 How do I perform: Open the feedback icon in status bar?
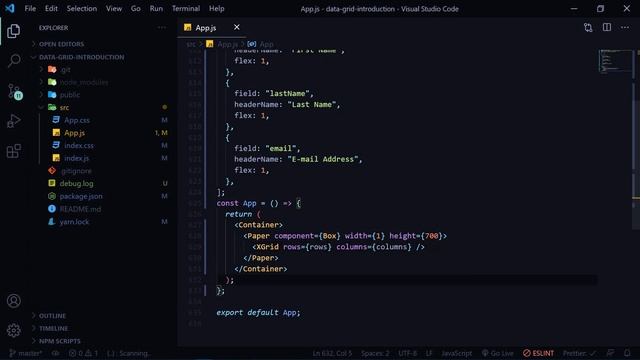(610, 353)
